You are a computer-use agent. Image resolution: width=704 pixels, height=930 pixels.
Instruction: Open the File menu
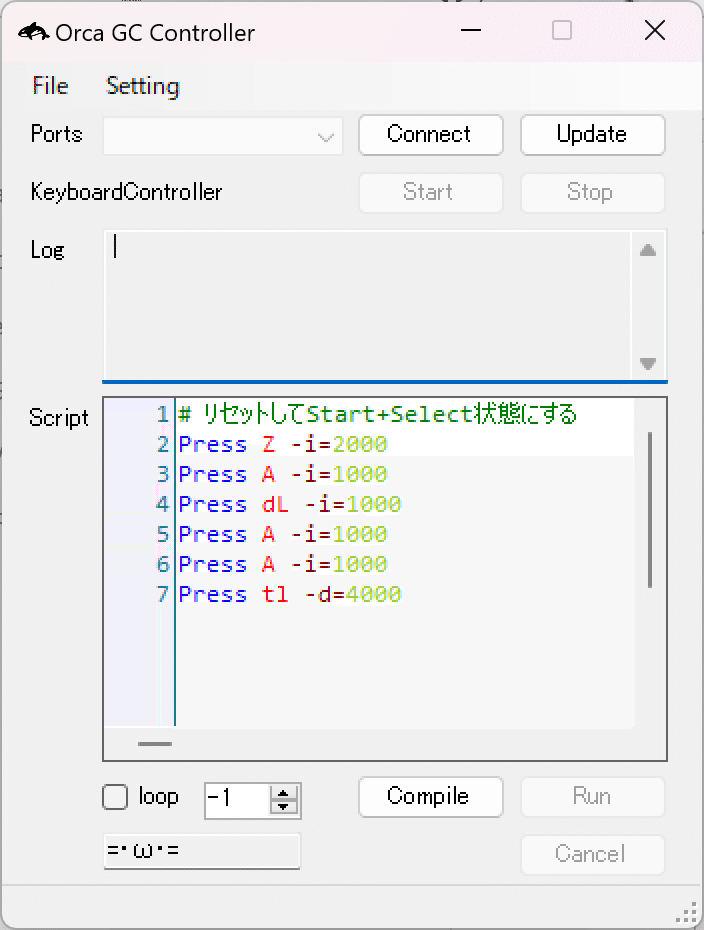(50, 86)
